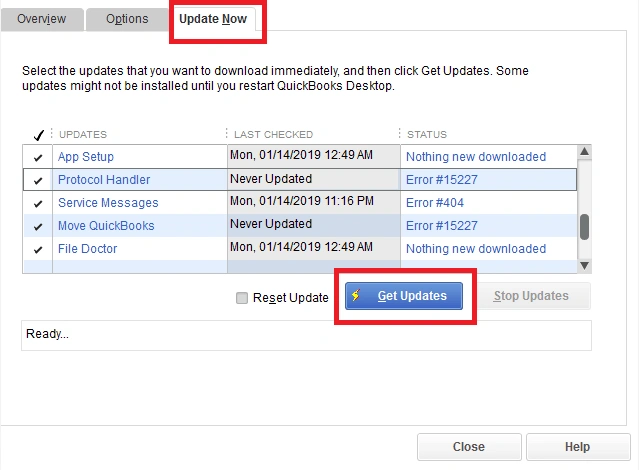Click Error #15227 status for Move QuickBooks
The image size is (639, 470).
pos(441,226)
